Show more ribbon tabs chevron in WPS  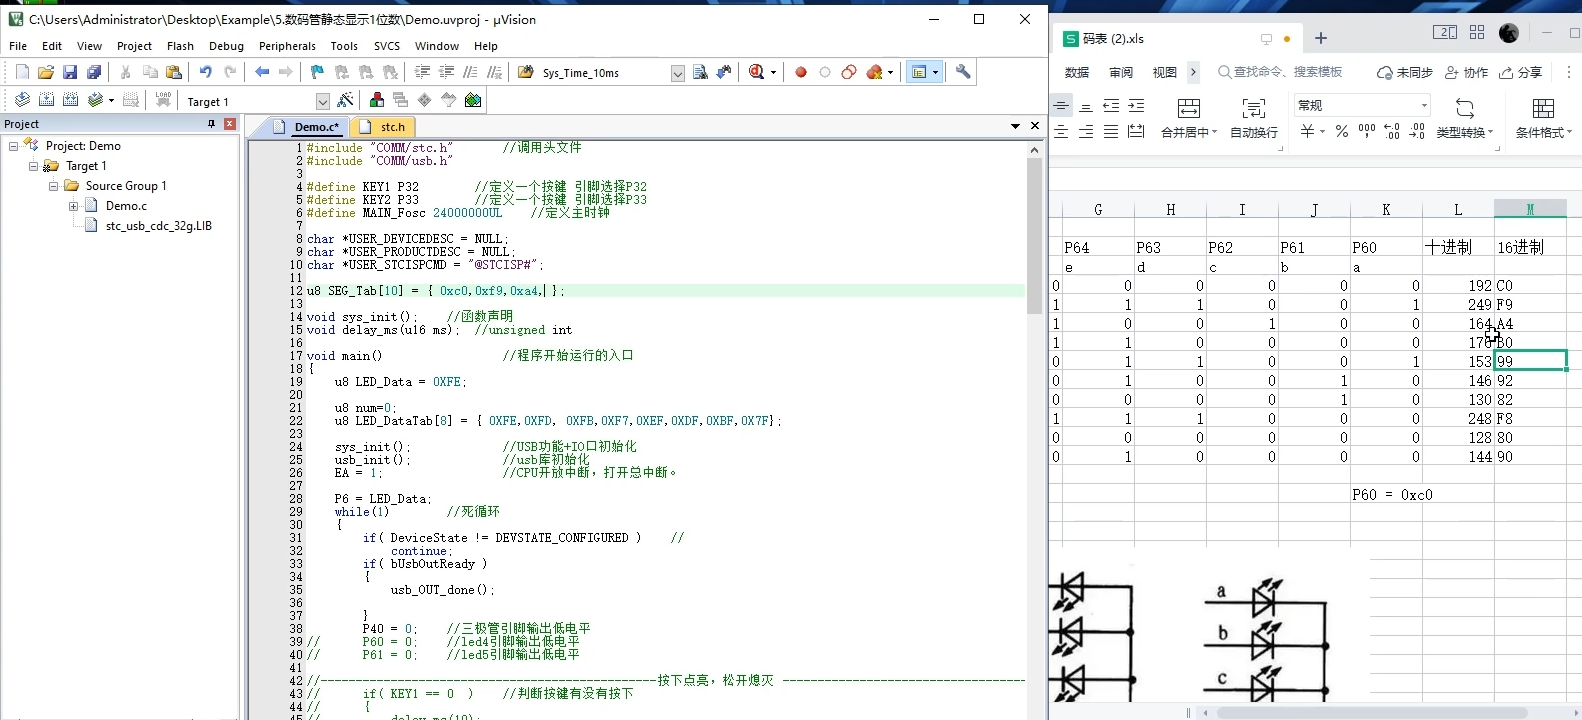tap(1193, 72)
